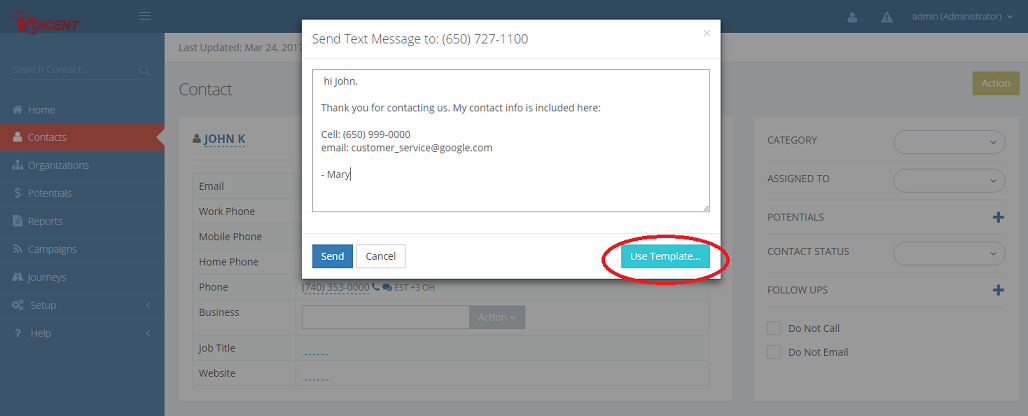Open the warning alerts triangle icon
The height and width of the screenshot is (416, 1028).
coord(886,17)
